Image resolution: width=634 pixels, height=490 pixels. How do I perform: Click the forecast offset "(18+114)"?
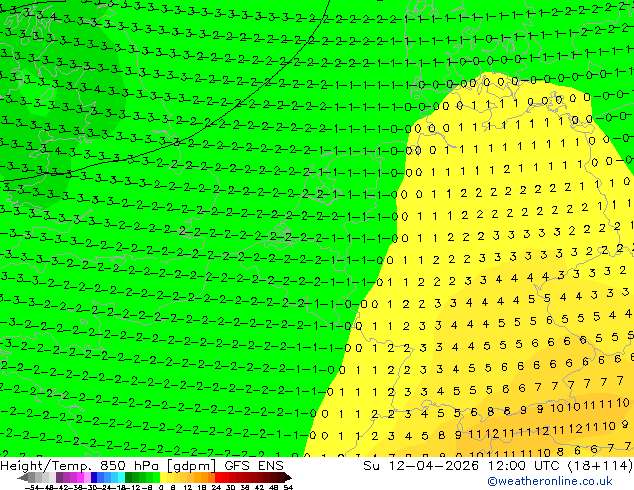pos(600,466)
